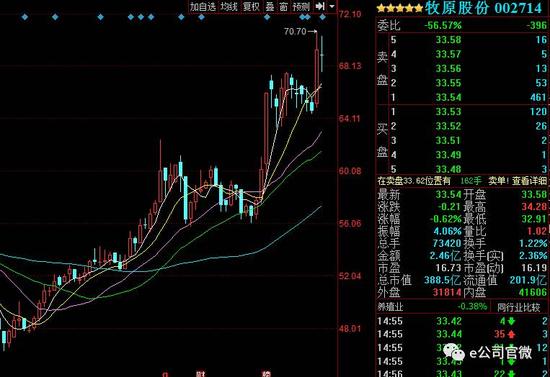Toggle the 均线 moving average display
The width and height of the screenshot is (550, 377).
click(x=229, y=6)
